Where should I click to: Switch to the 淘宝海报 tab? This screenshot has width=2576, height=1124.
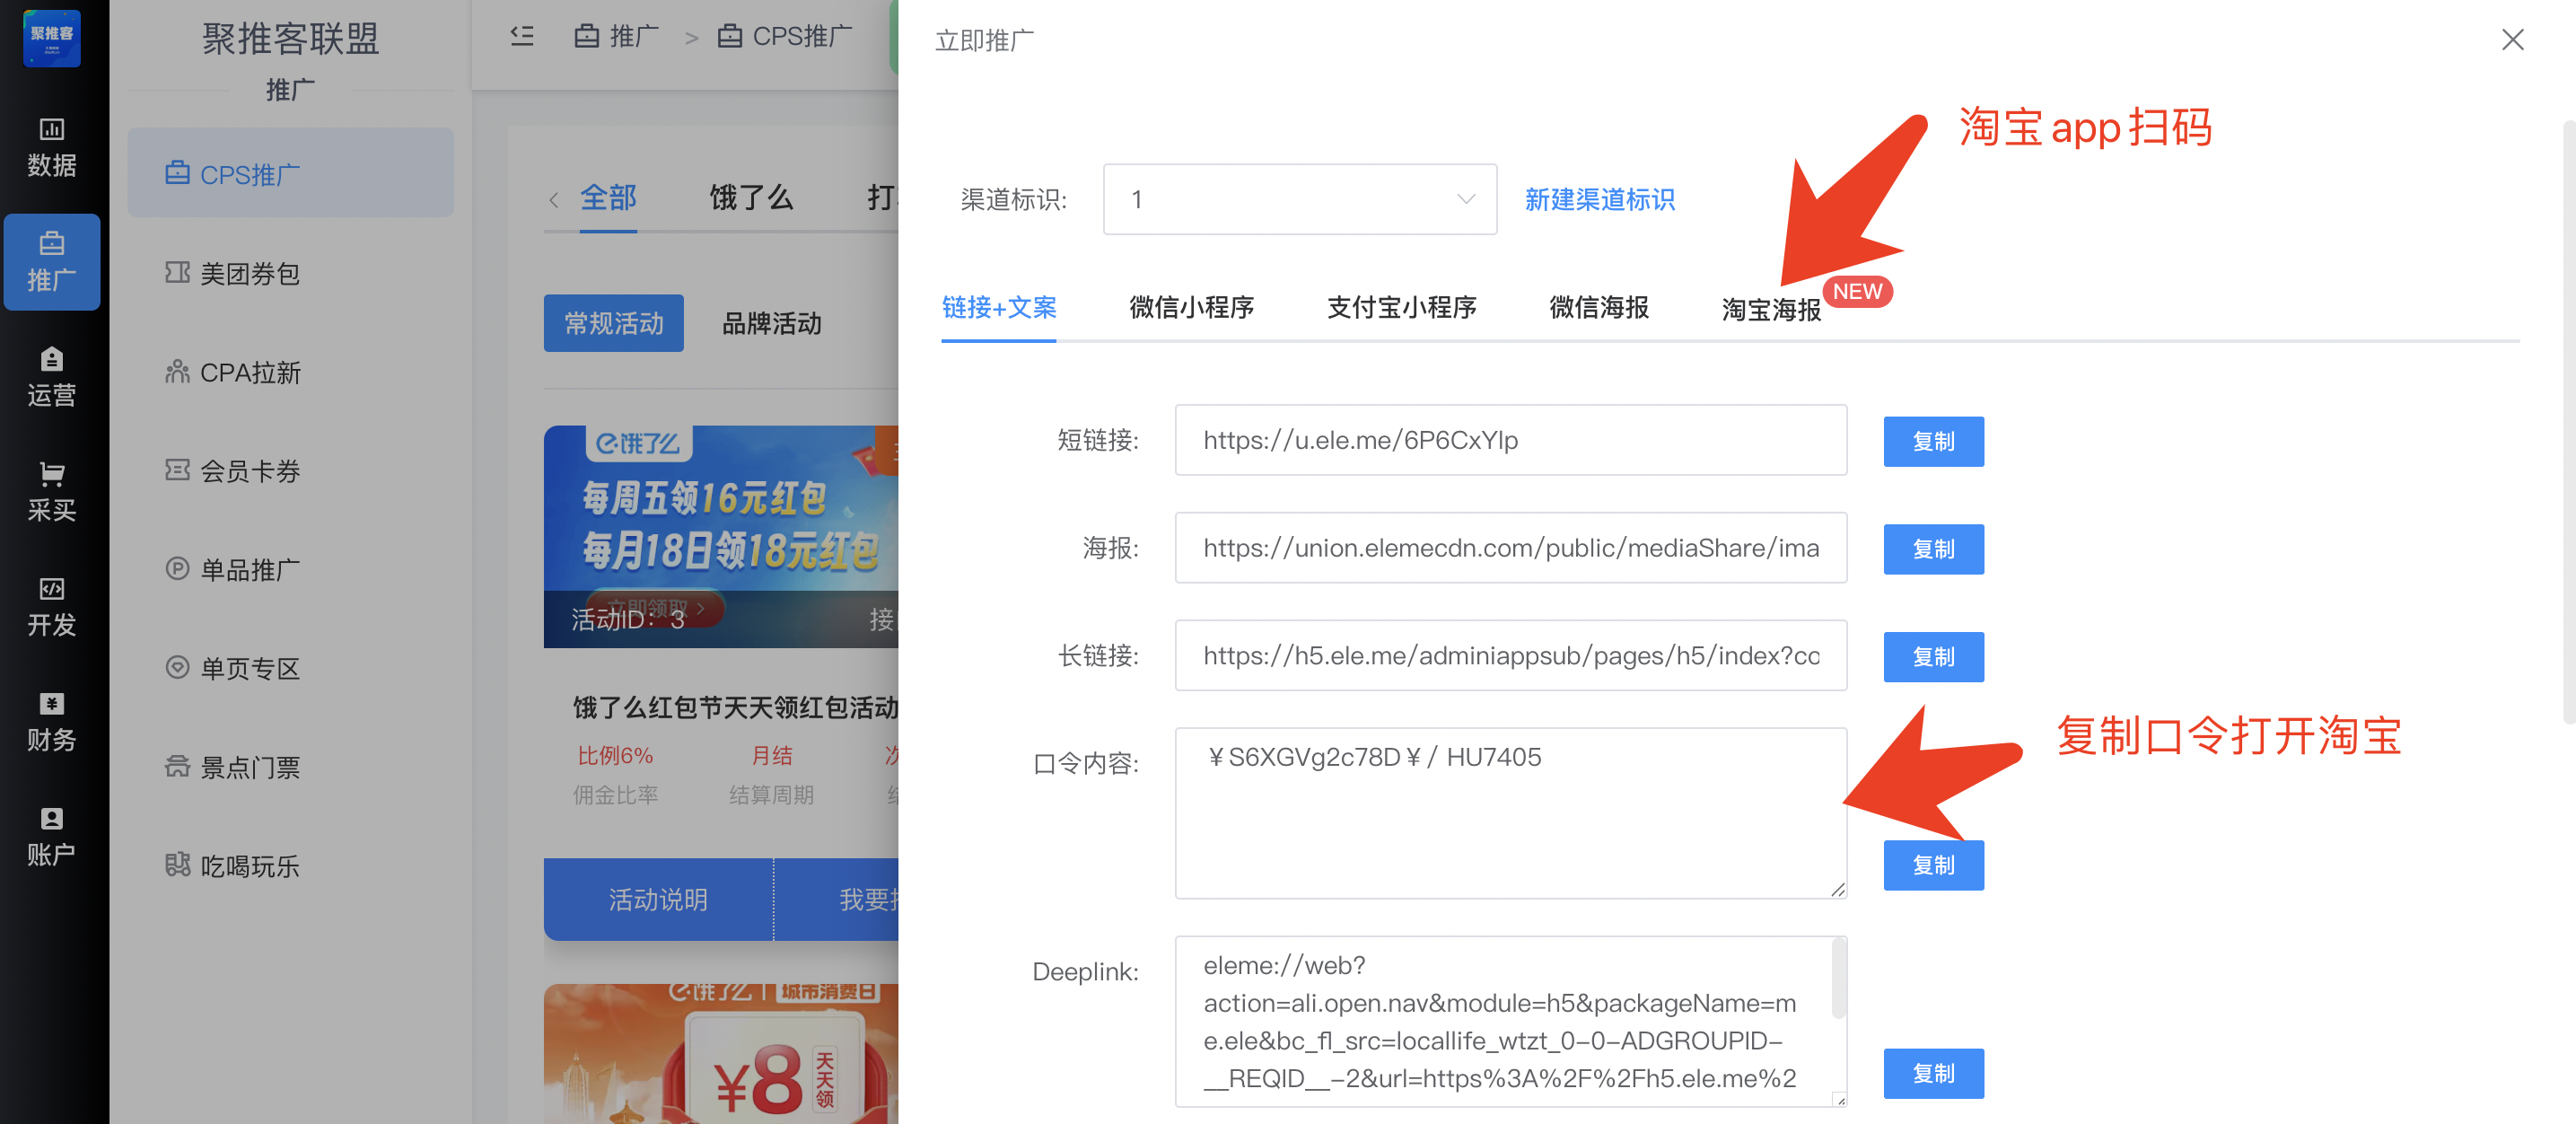coord(1770,309)
